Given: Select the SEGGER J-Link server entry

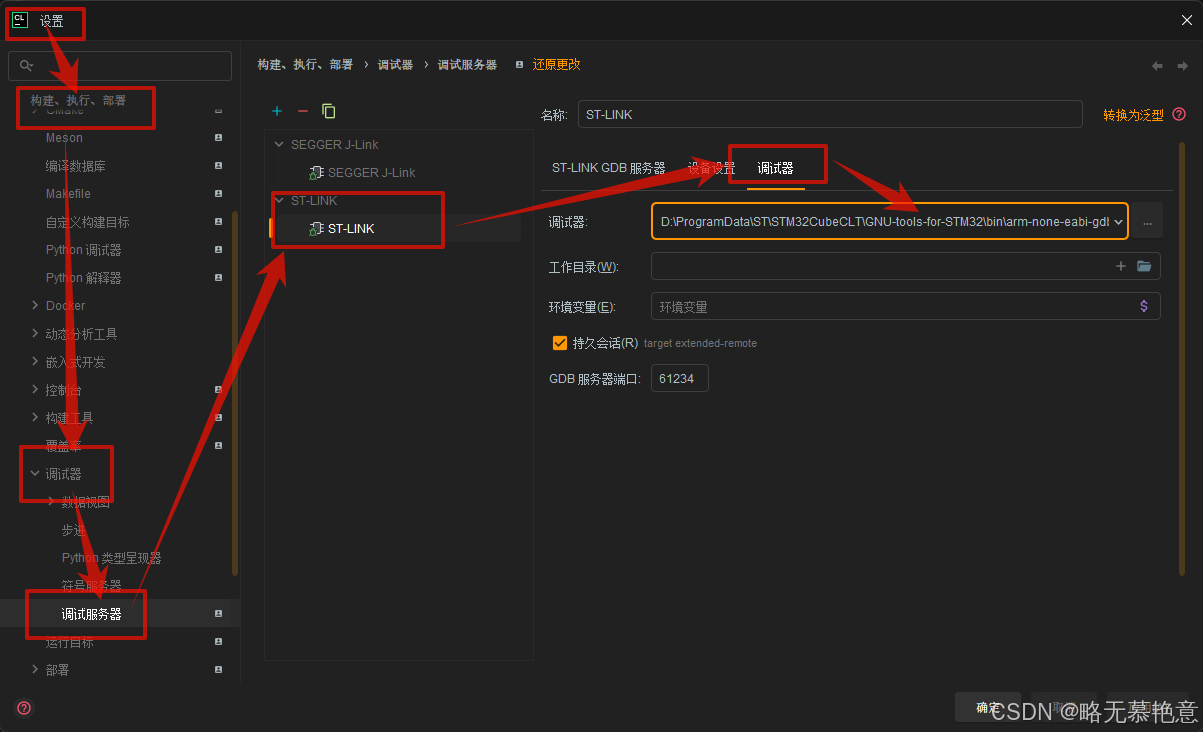Looking at the screenshot, I should click(x=371, y=173).
